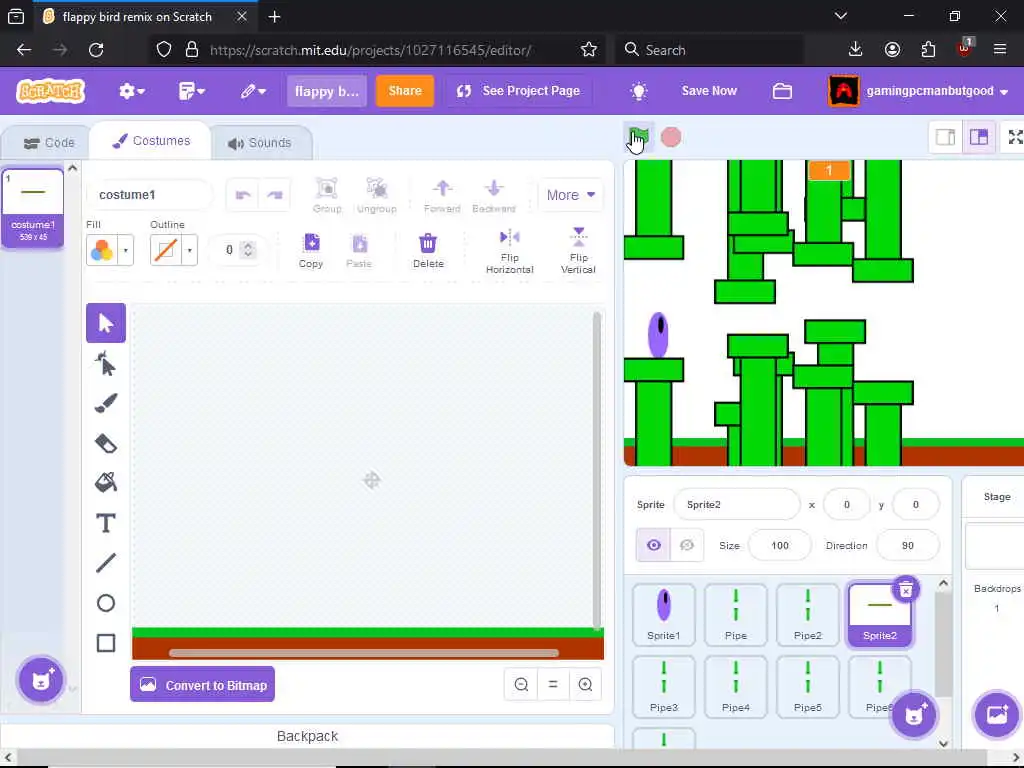
Task: Delete the selected shape with trash icon
Action: coord(428,250)
